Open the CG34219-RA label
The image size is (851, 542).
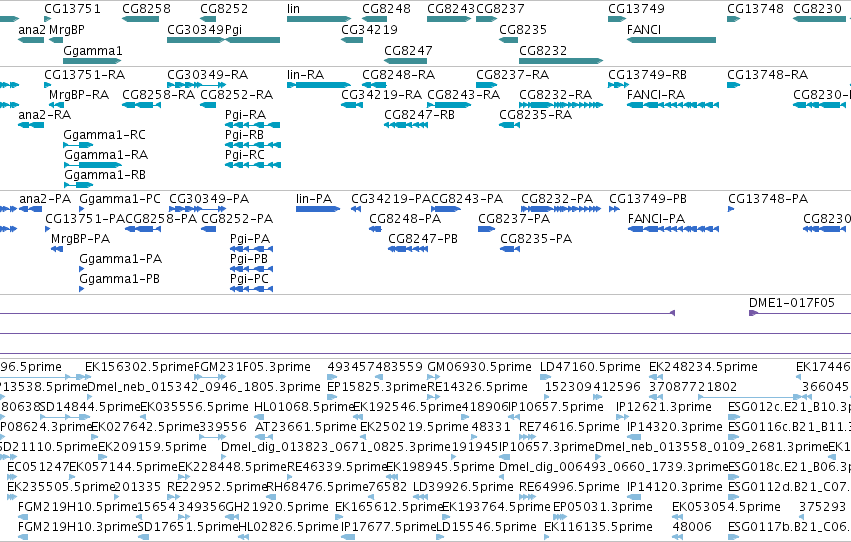pyautogui.click(x=382, y=95)
